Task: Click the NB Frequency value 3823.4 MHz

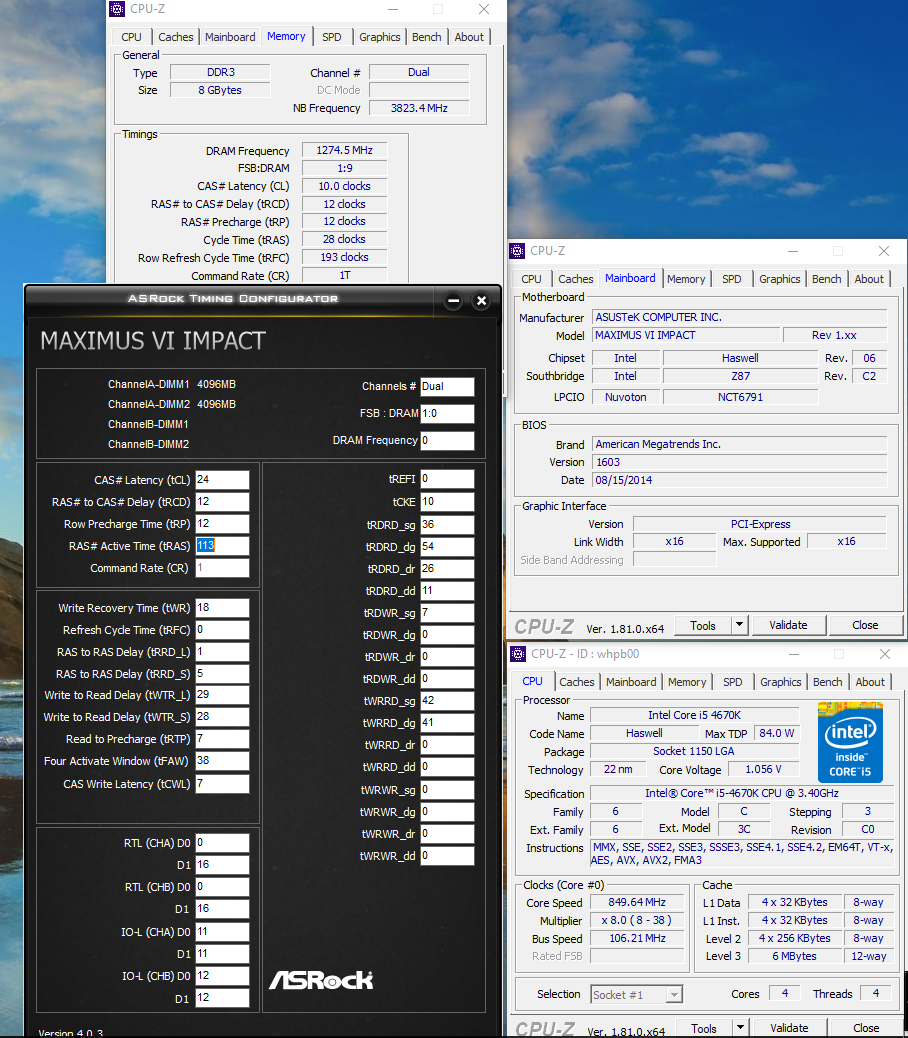Action: (x=419, y=108)
